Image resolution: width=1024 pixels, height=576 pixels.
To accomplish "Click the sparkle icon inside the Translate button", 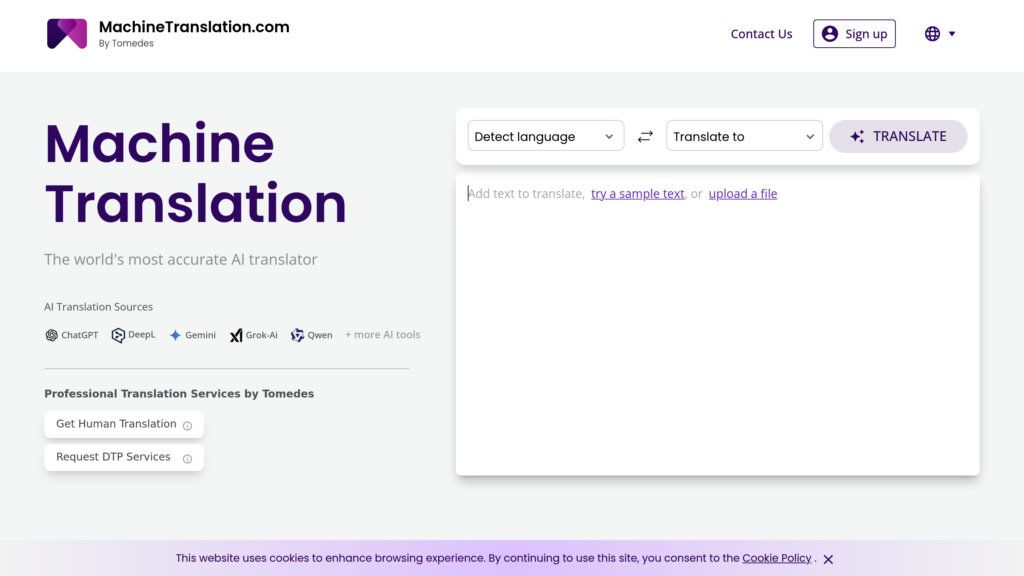I will (x=857, y=136).
